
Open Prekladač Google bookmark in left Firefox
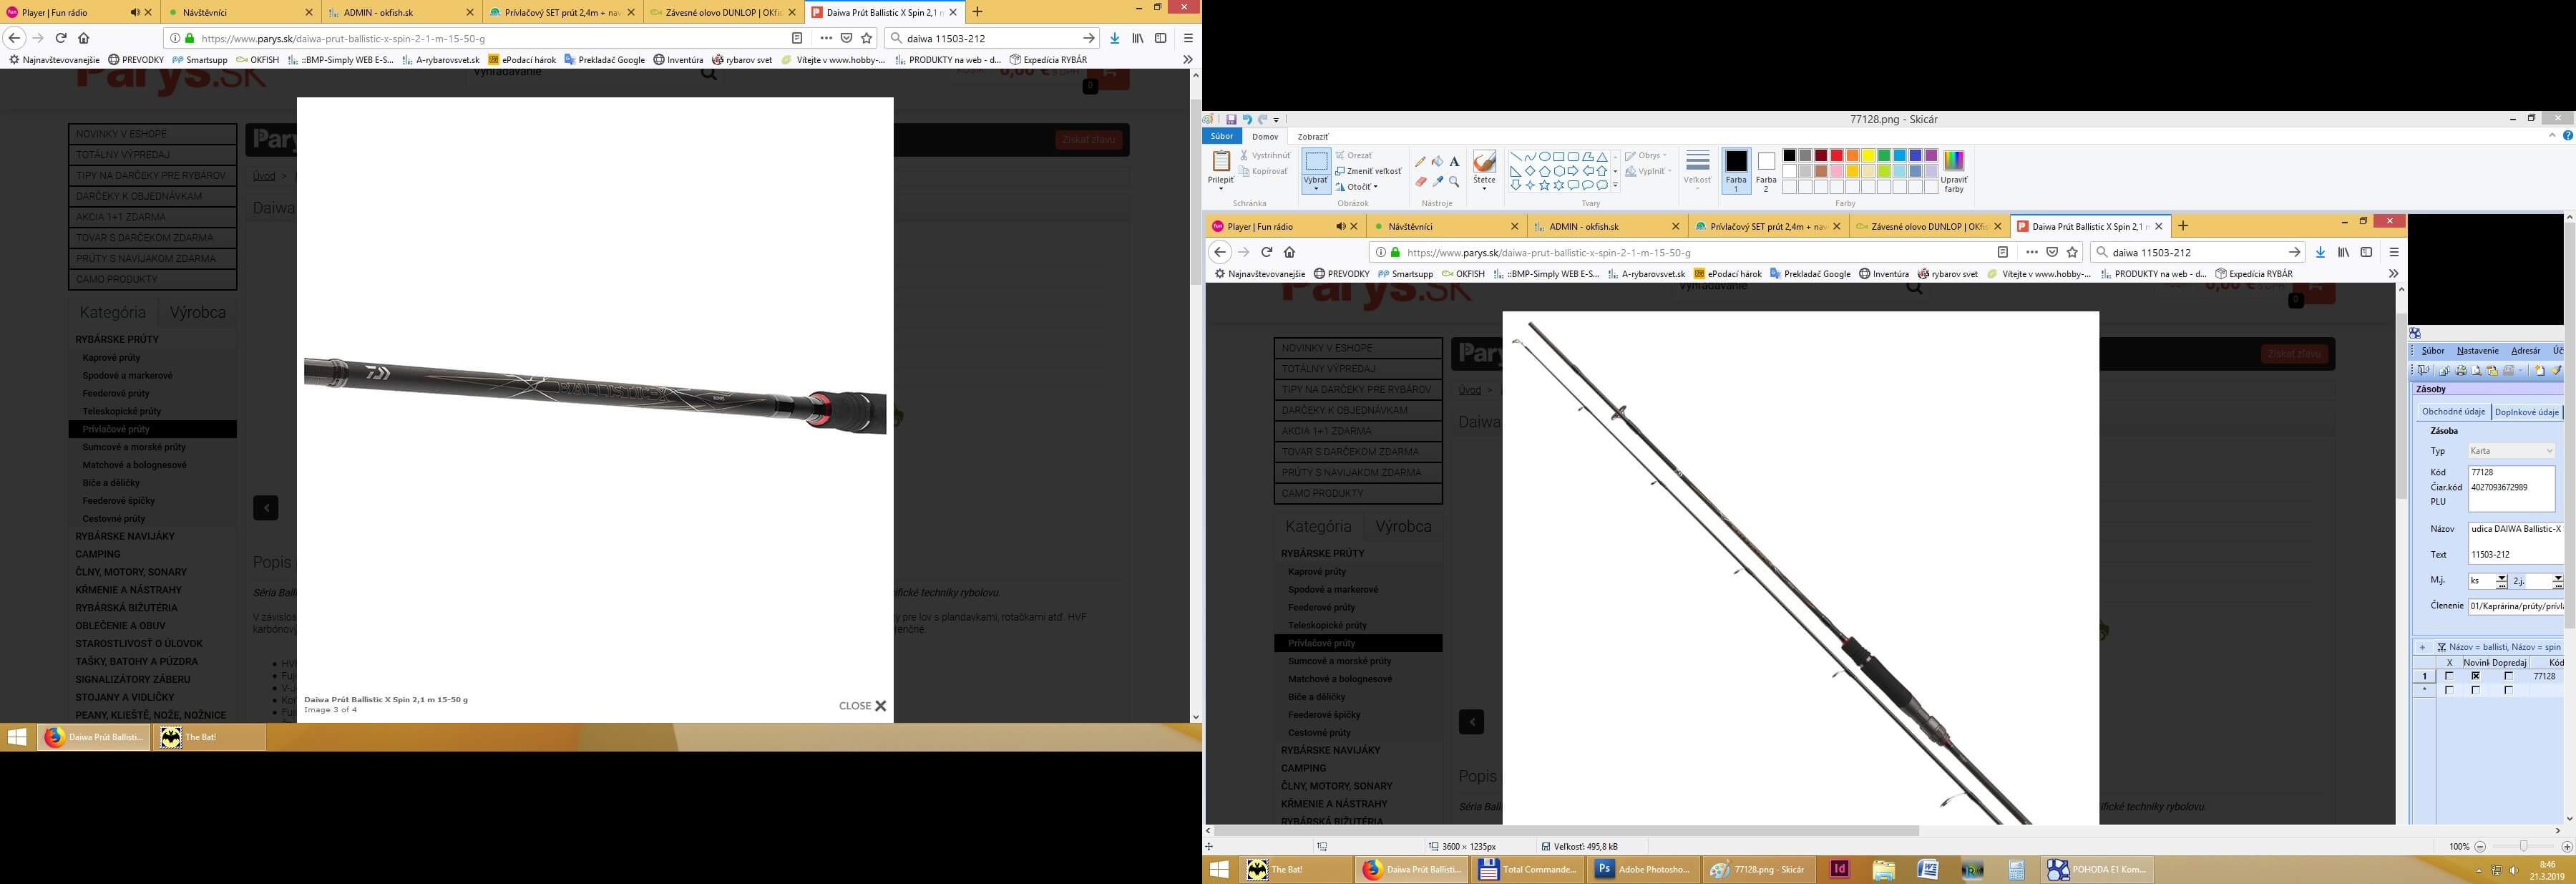(x=605, y=60)
